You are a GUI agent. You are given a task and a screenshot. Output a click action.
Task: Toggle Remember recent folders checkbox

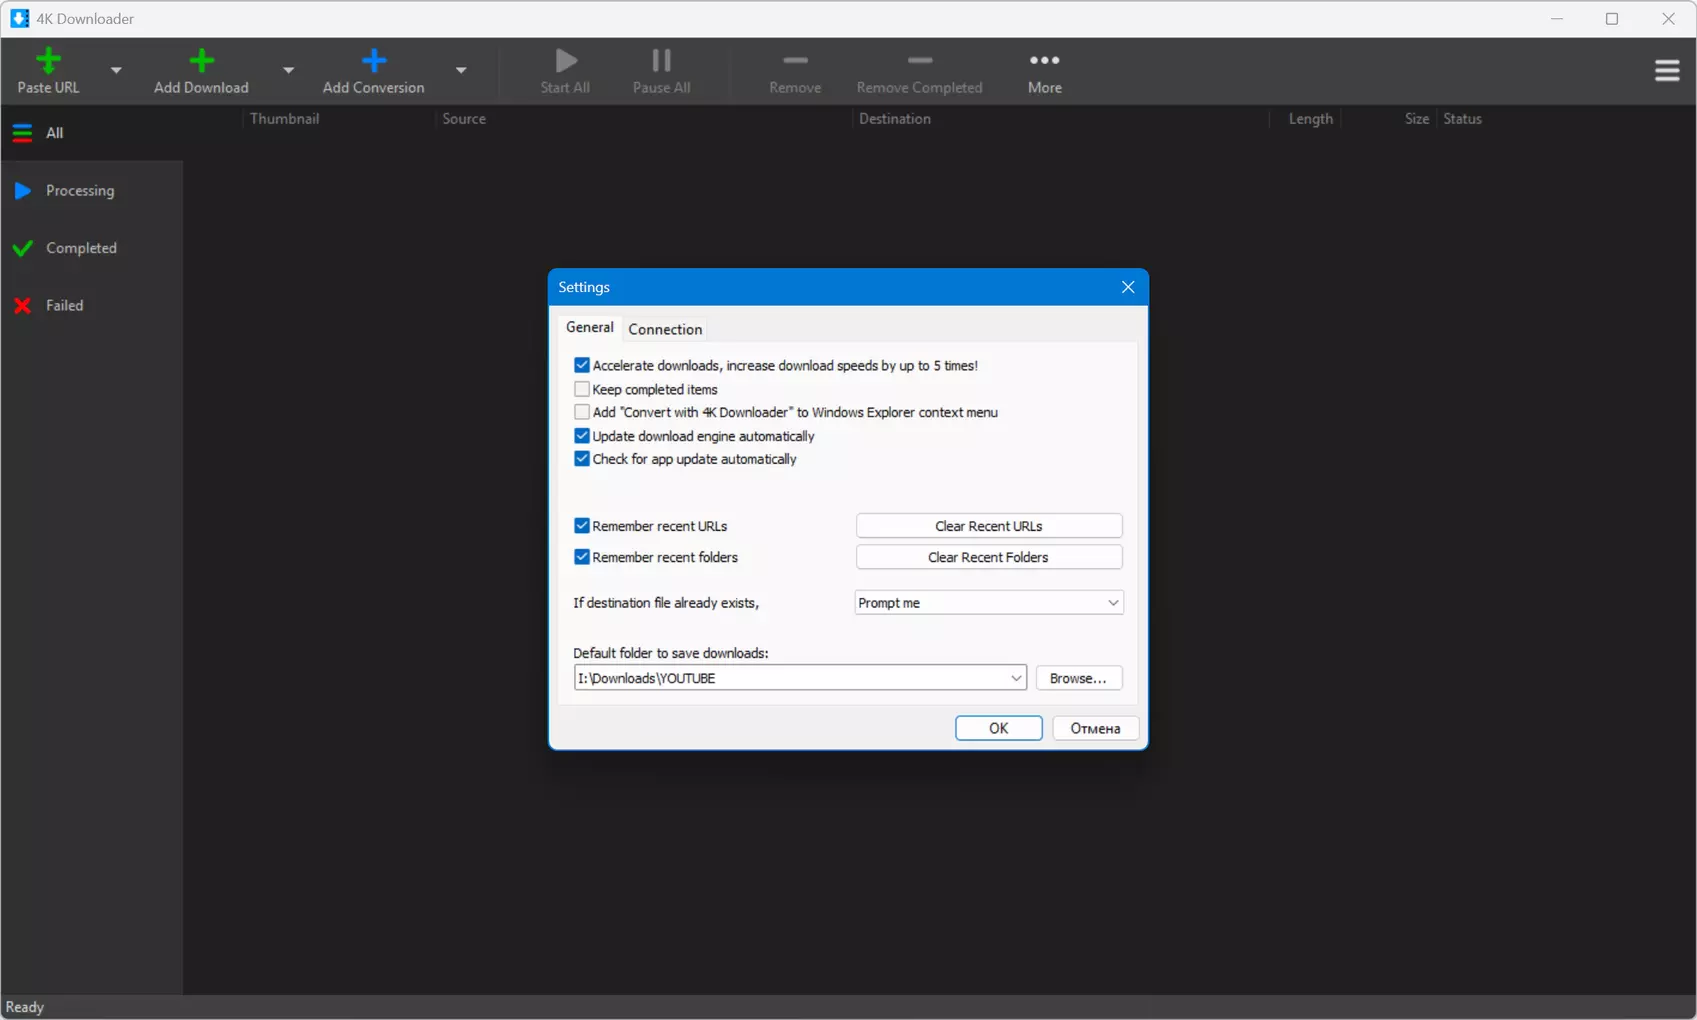pos(582,557)
